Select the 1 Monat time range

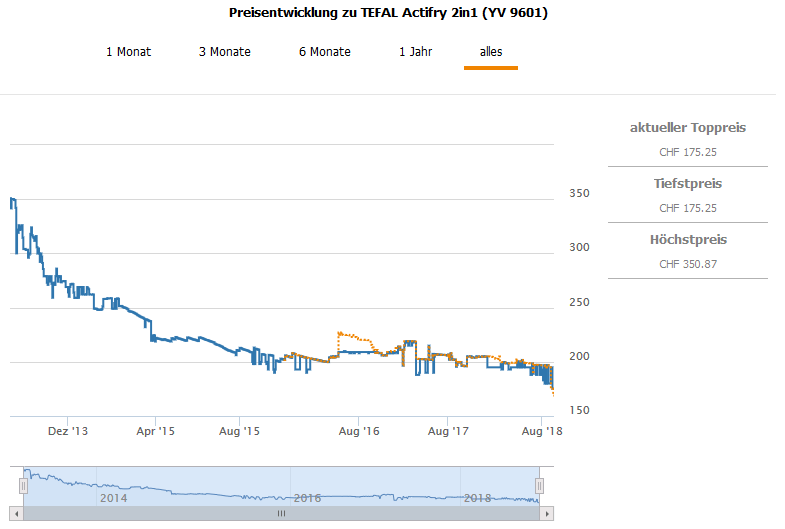[x=128, y=52]
